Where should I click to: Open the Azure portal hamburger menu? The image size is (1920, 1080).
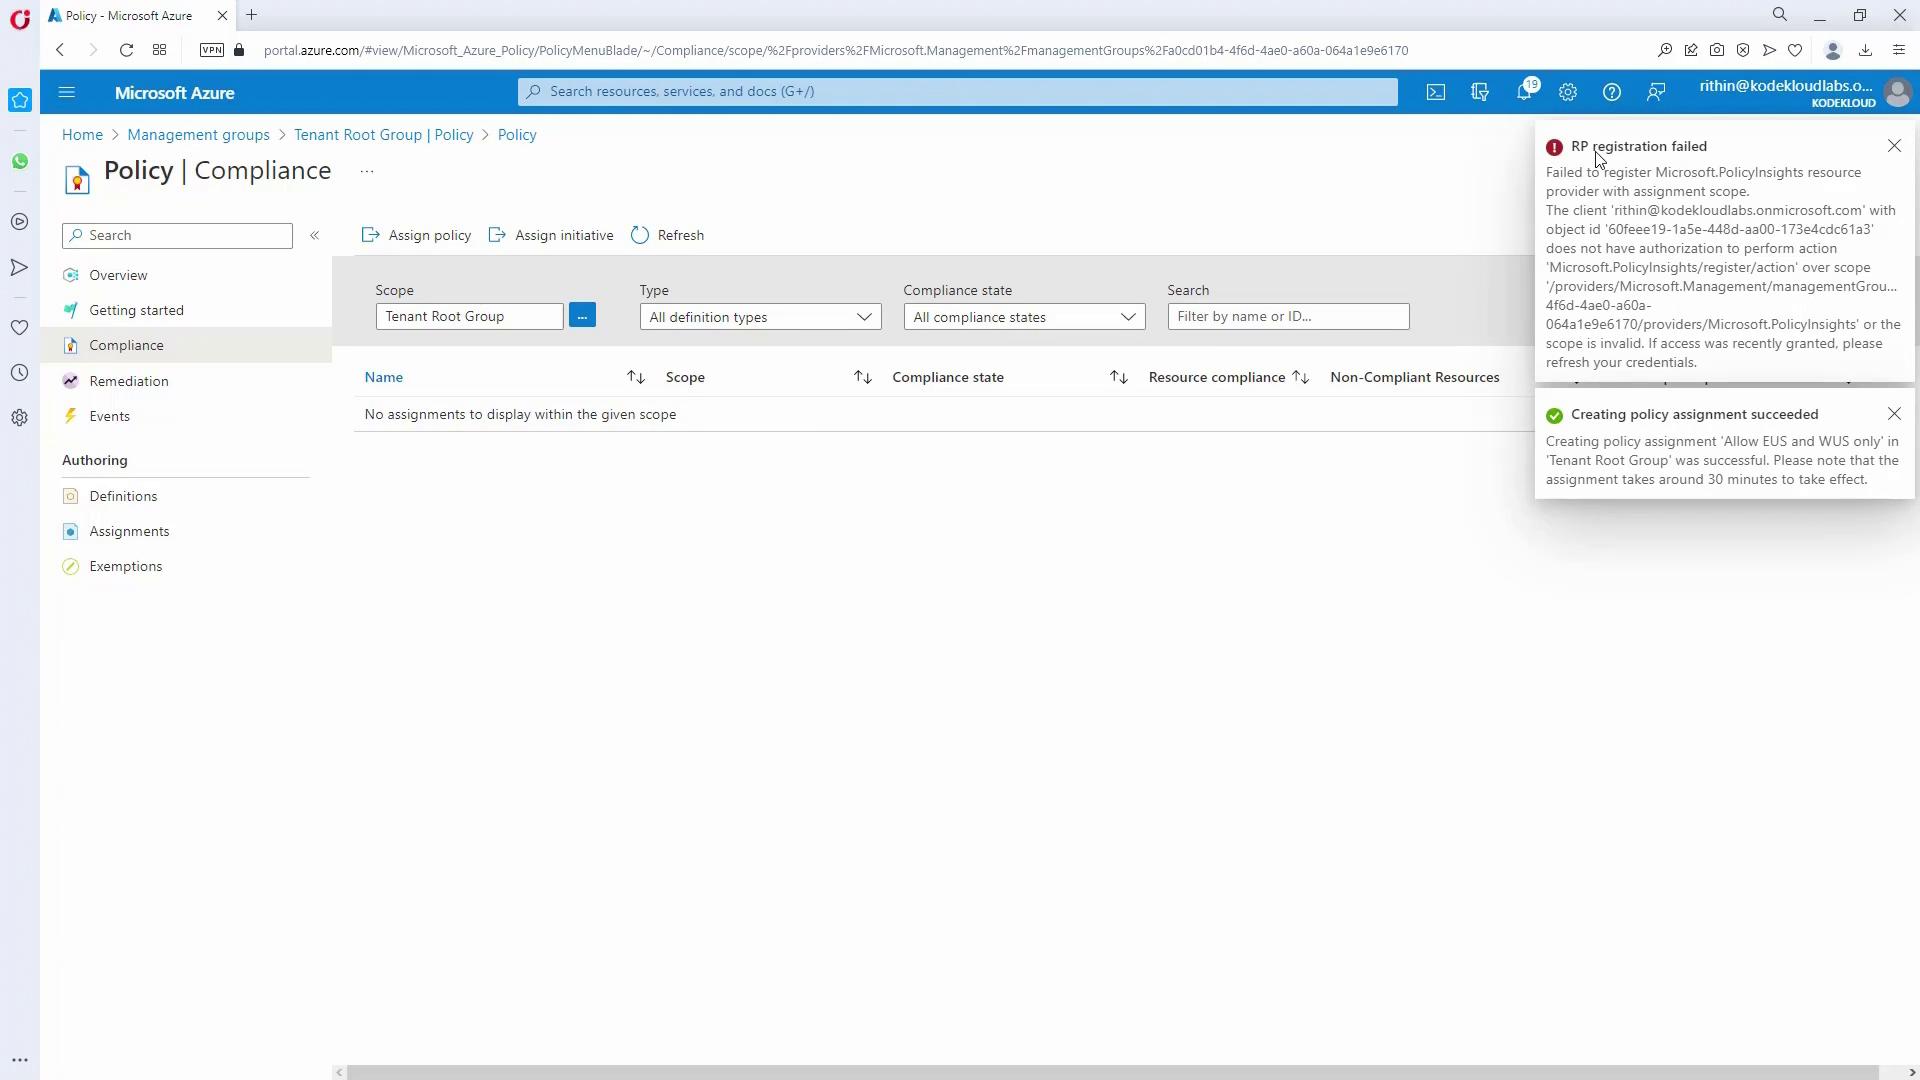[67, 92]
